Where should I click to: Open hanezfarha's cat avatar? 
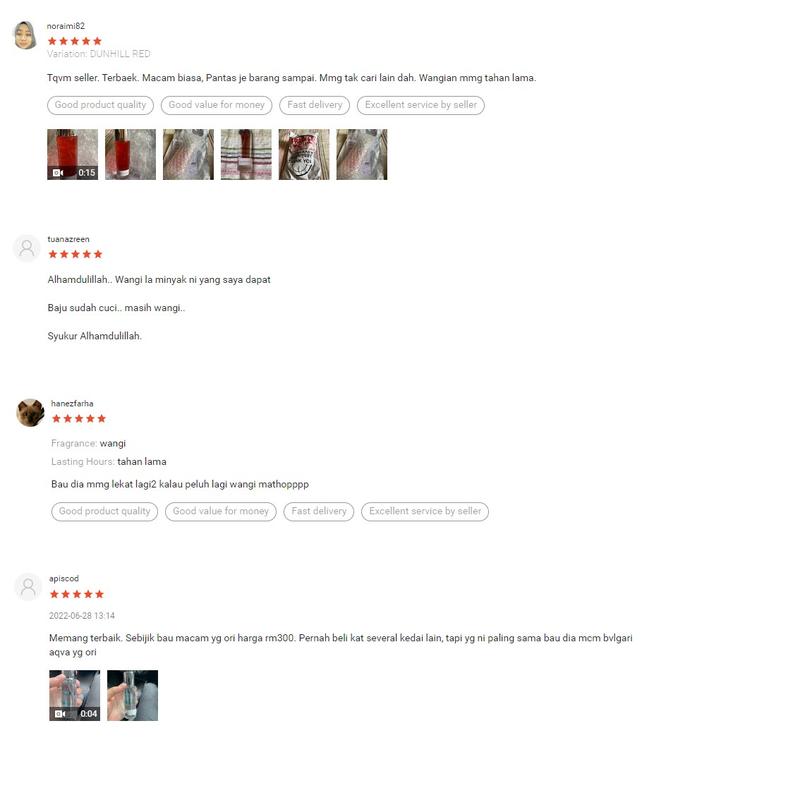click(x=30, y=413)
